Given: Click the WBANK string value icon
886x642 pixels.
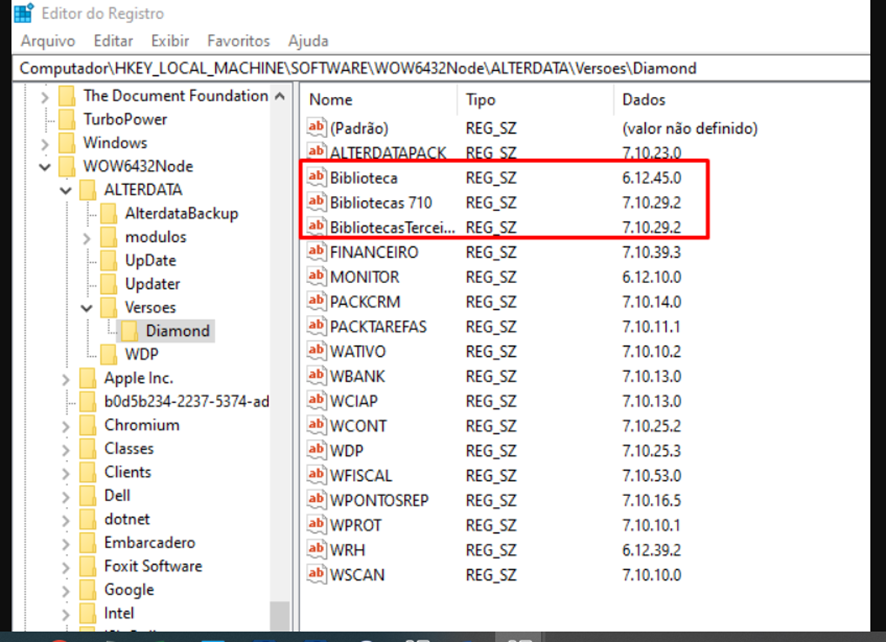Looking at the screenshot, I should tap(317, 376).
